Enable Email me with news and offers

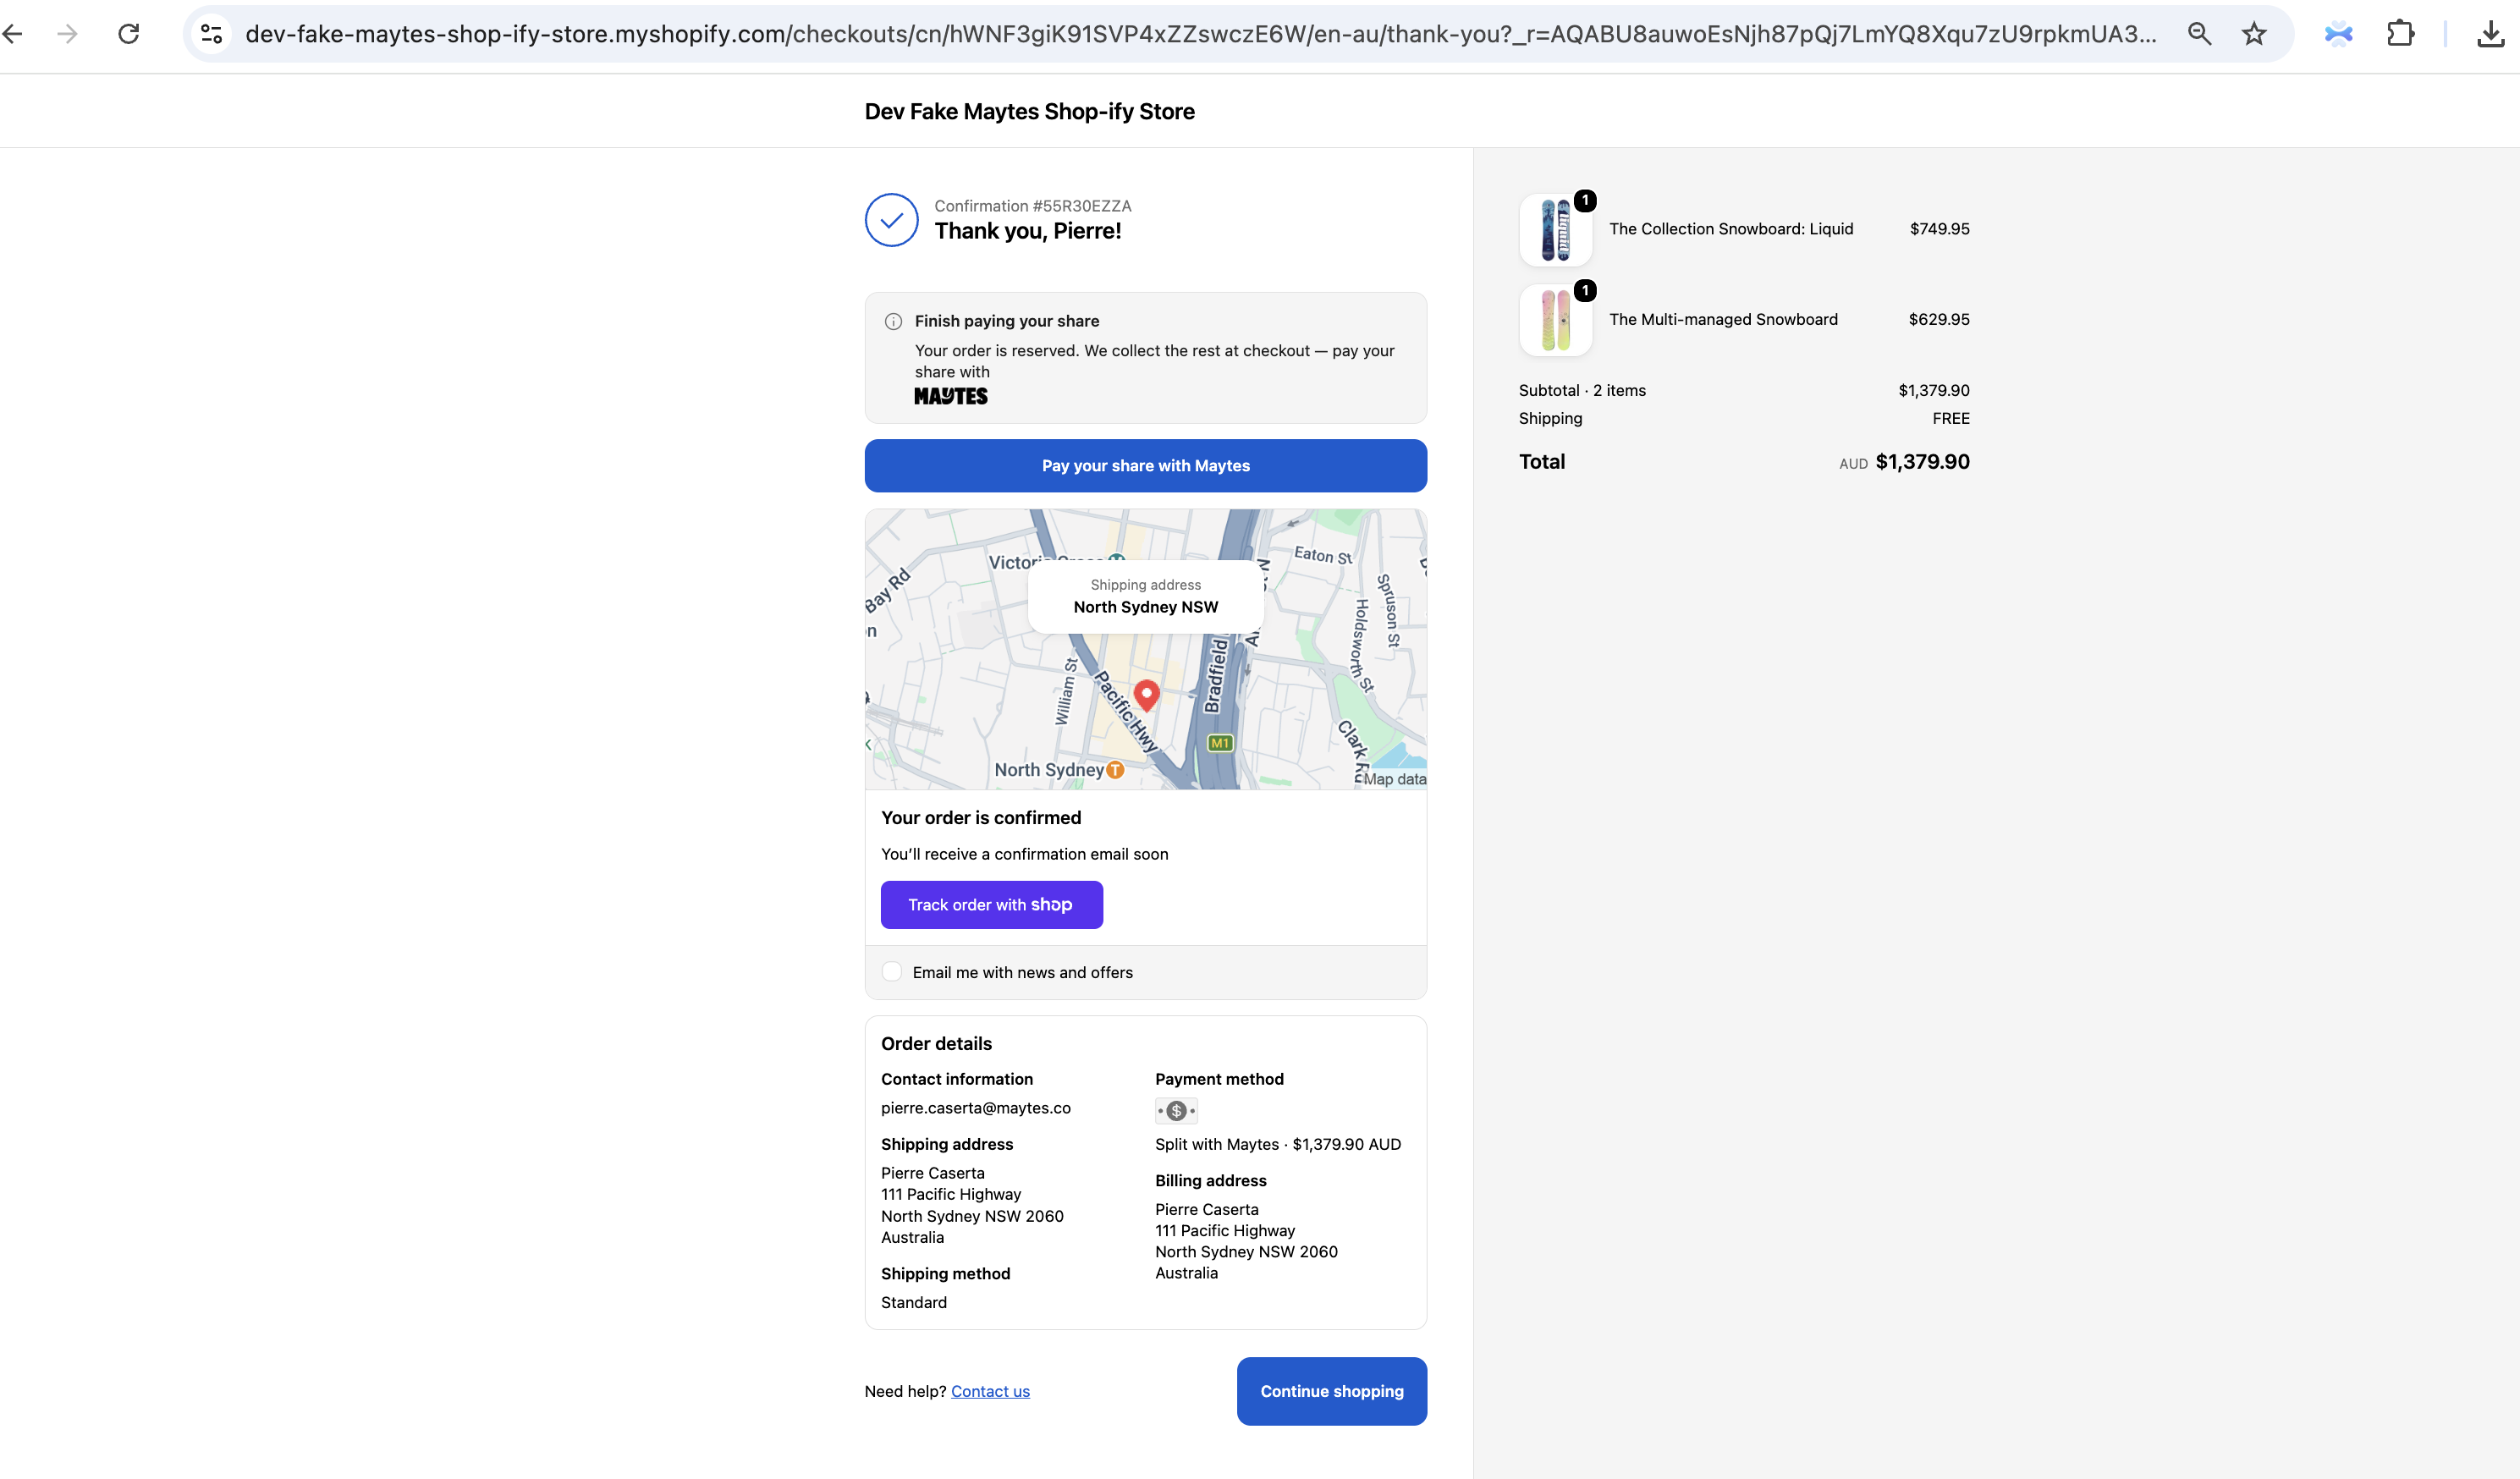892,972
